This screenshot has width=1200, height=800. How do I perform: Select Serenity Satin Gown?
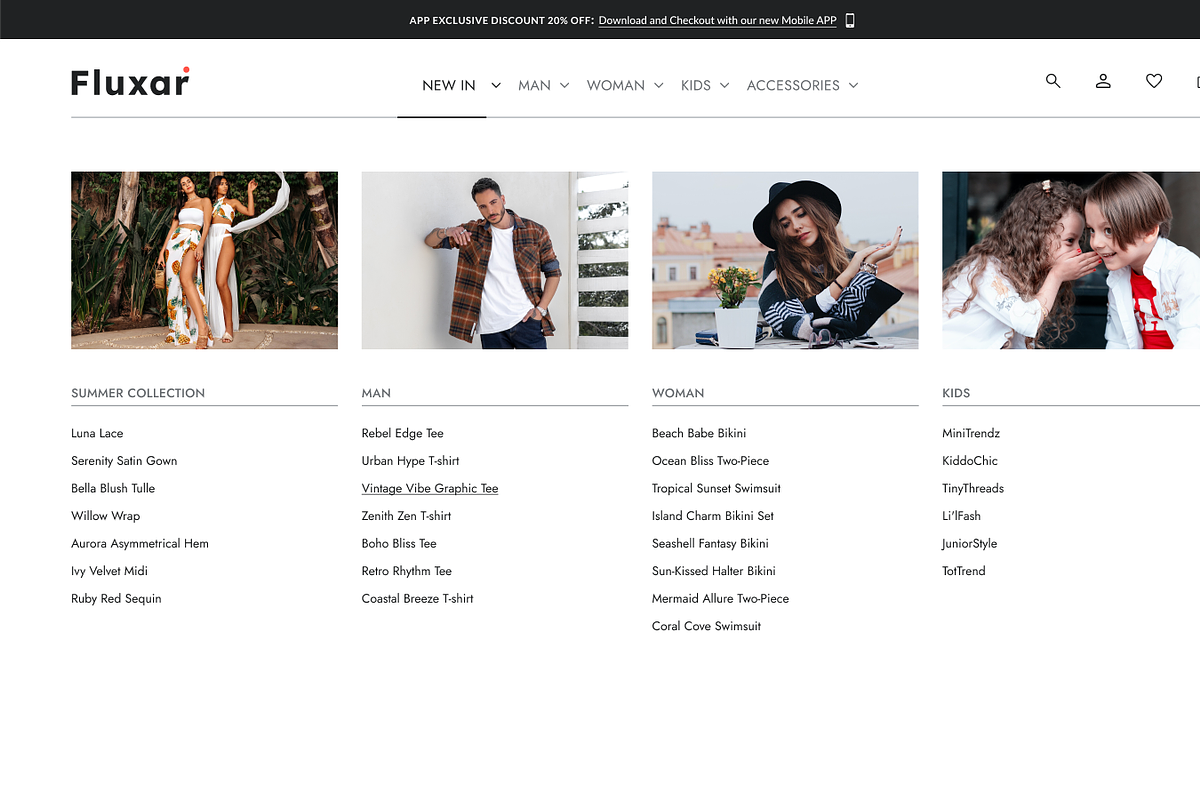click(124, 461)
